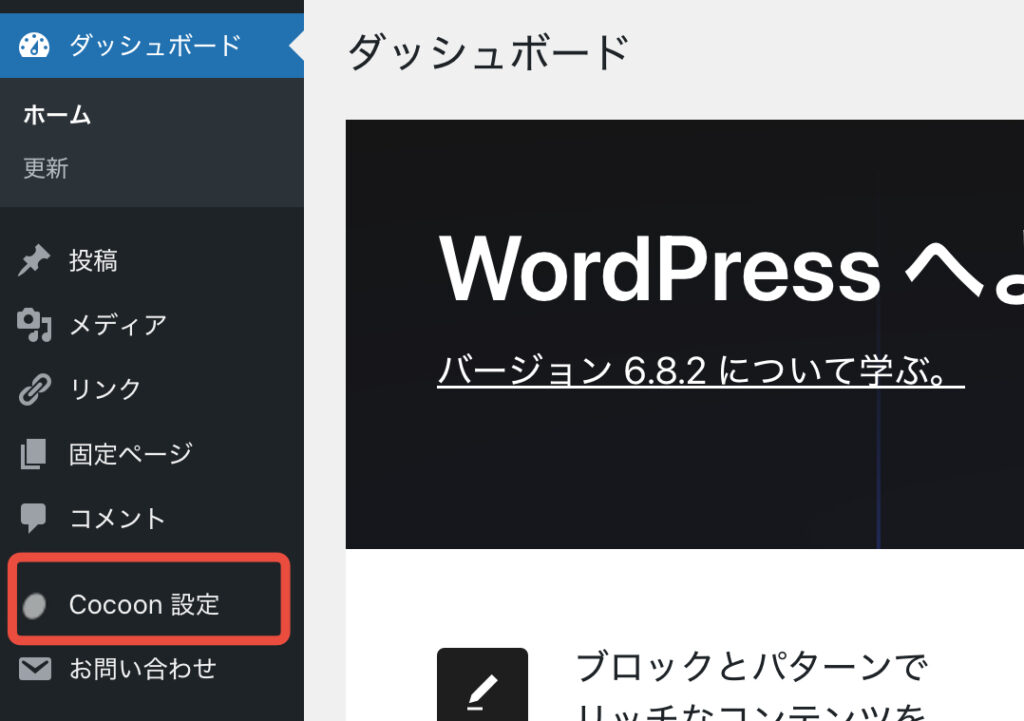Image resolution: width=1024 pixels, height=721 pixels.
Task: Click the ブロックとパターンで heading text
Action: pyautogui.click(x=752, y=667)
